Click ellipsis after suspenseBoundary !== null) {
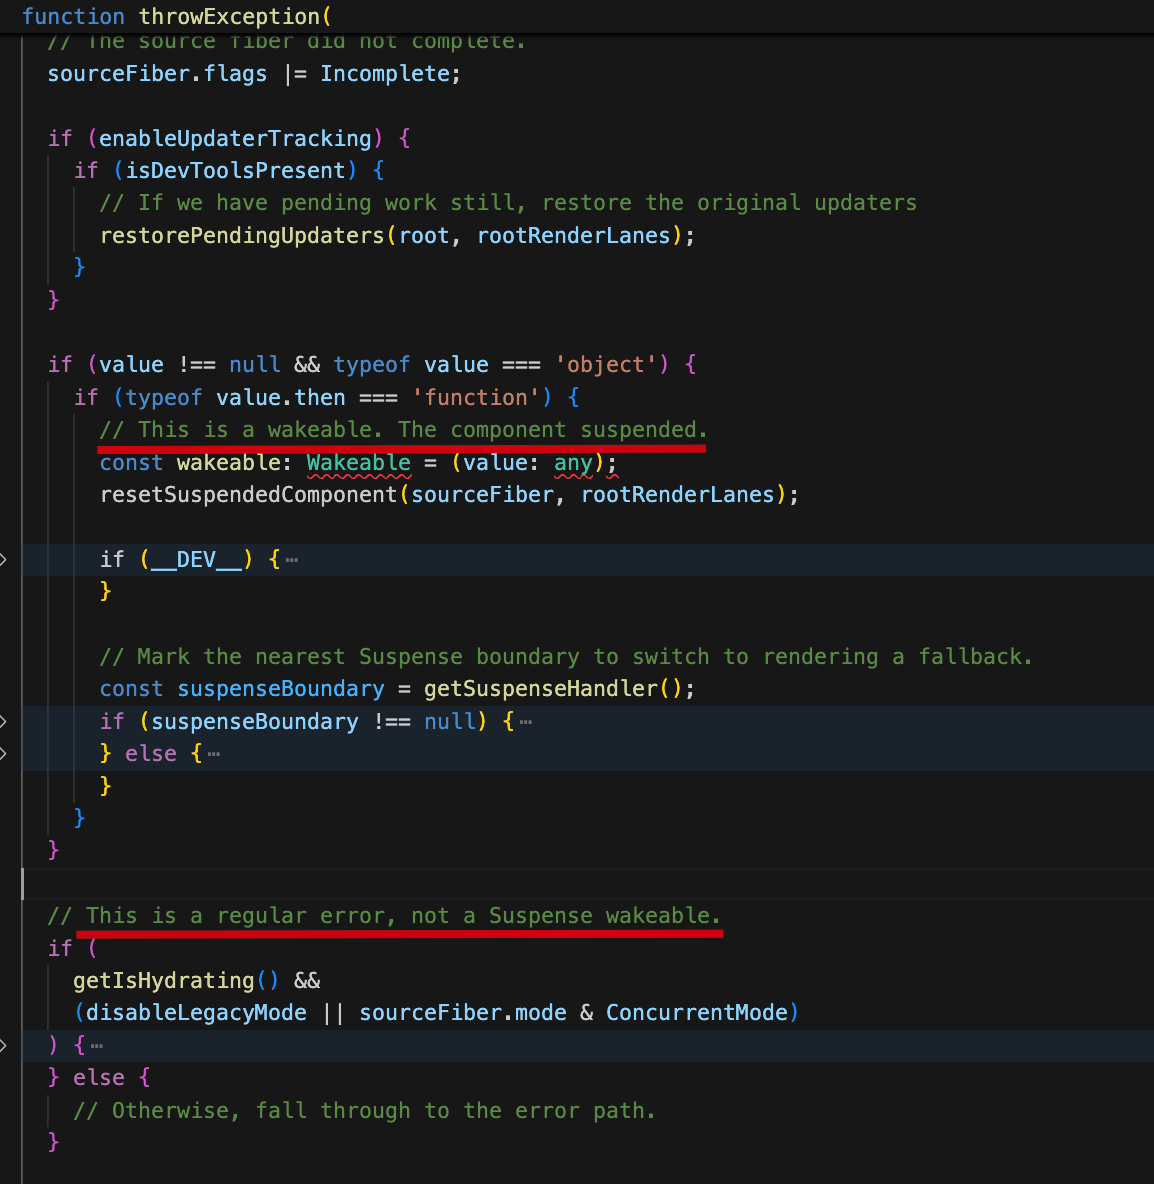 526,722
